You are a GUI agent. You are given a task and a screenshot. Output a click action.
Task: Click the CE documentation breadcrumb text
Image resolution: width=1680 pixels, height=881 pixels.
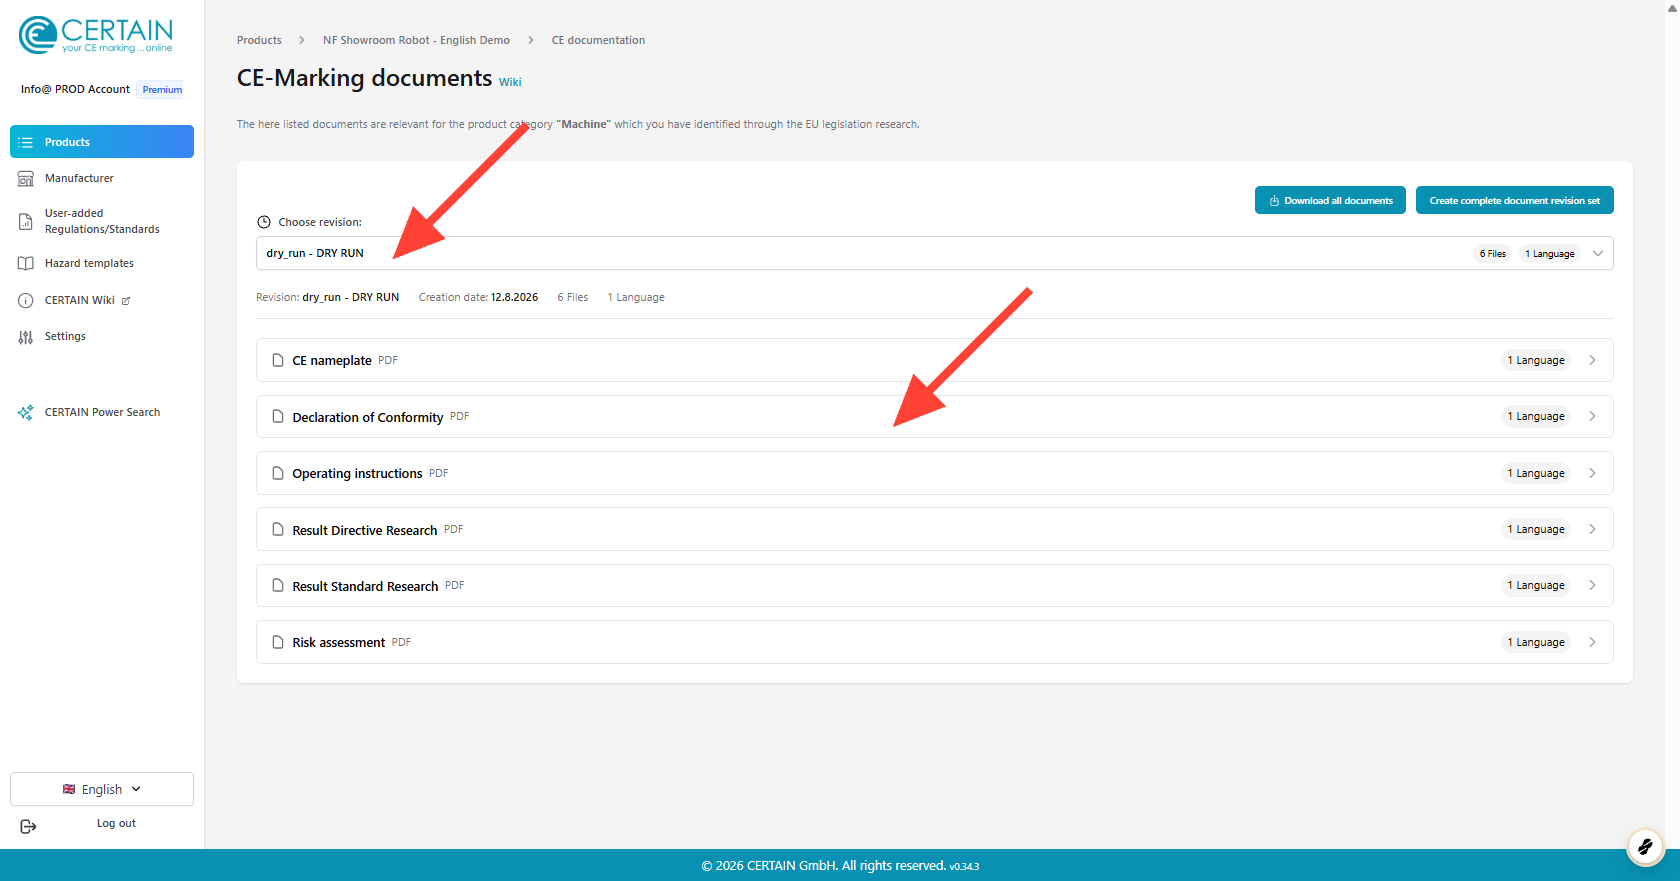pyautogui.click(x=598, y=40)
